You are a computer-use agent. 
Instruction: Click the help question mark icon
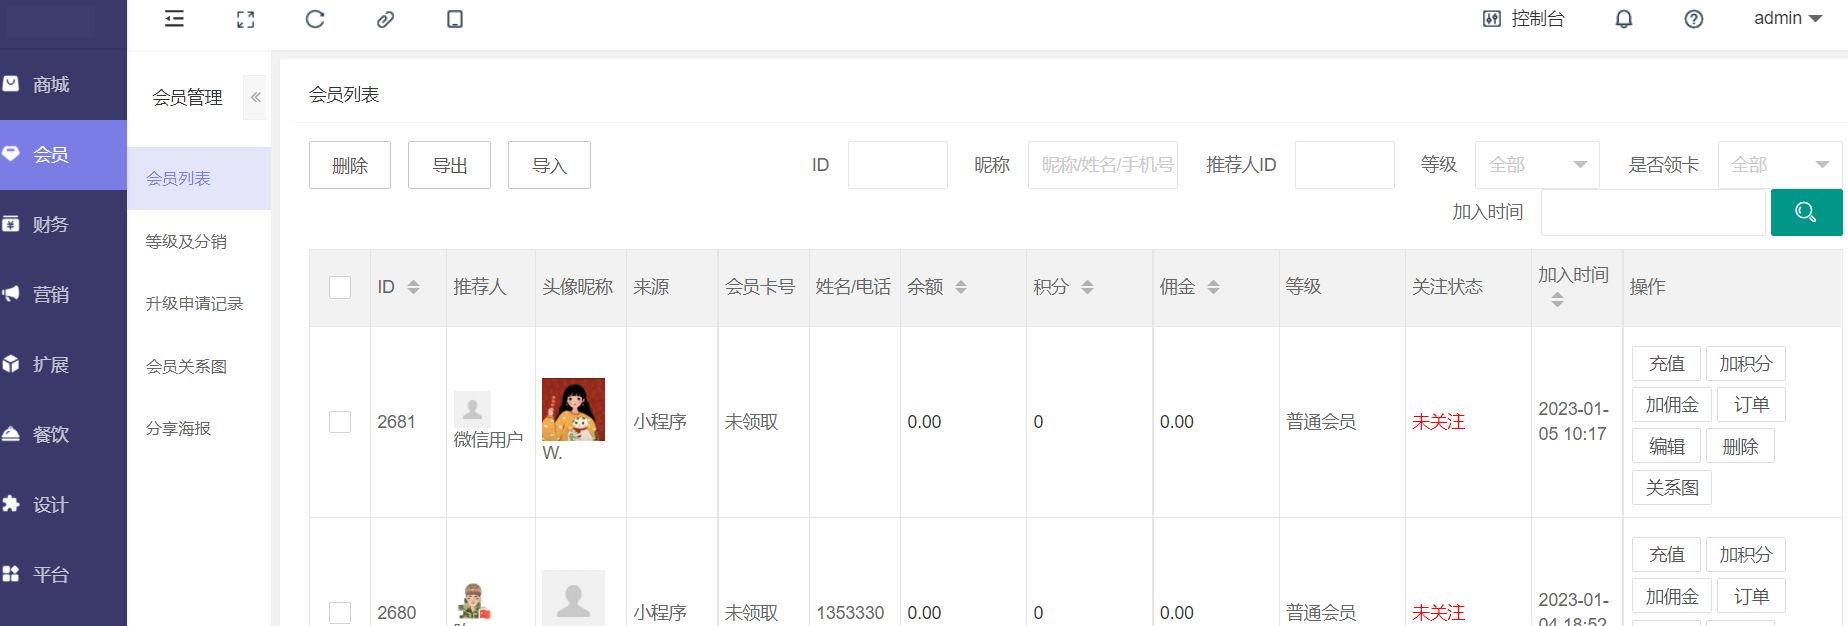[x=1694, y=19]
